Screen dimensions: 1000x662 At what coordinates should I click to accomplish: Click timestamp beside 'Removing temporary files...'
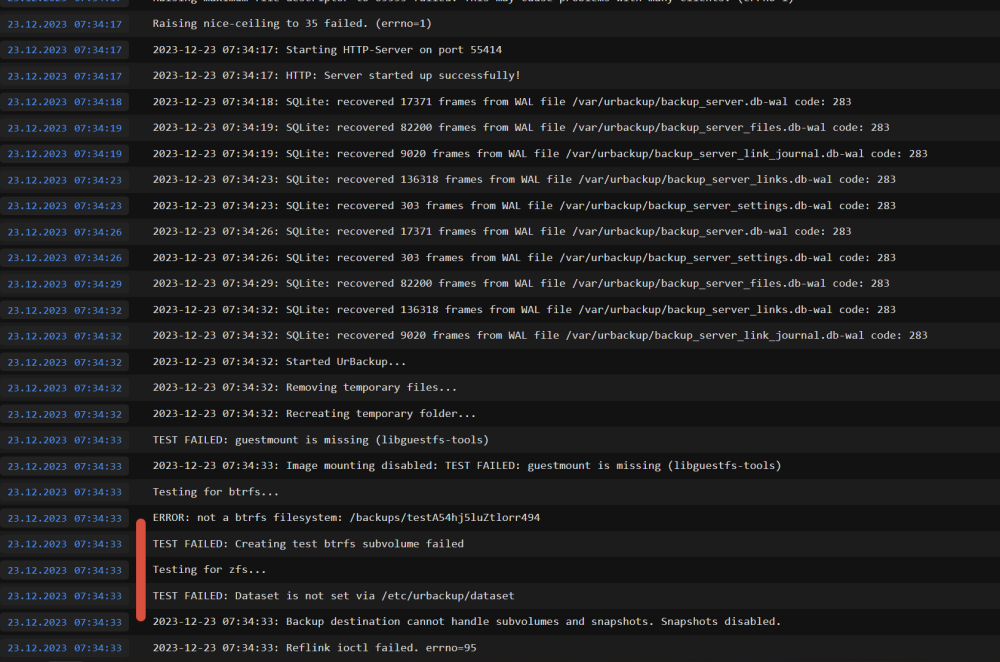click(x=64, y=388)
